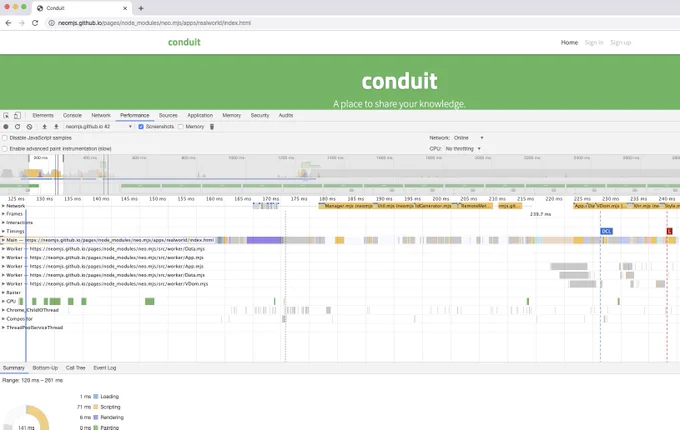Expand the Network track
The image size is (680, 430).
click(x=3, y=206)
